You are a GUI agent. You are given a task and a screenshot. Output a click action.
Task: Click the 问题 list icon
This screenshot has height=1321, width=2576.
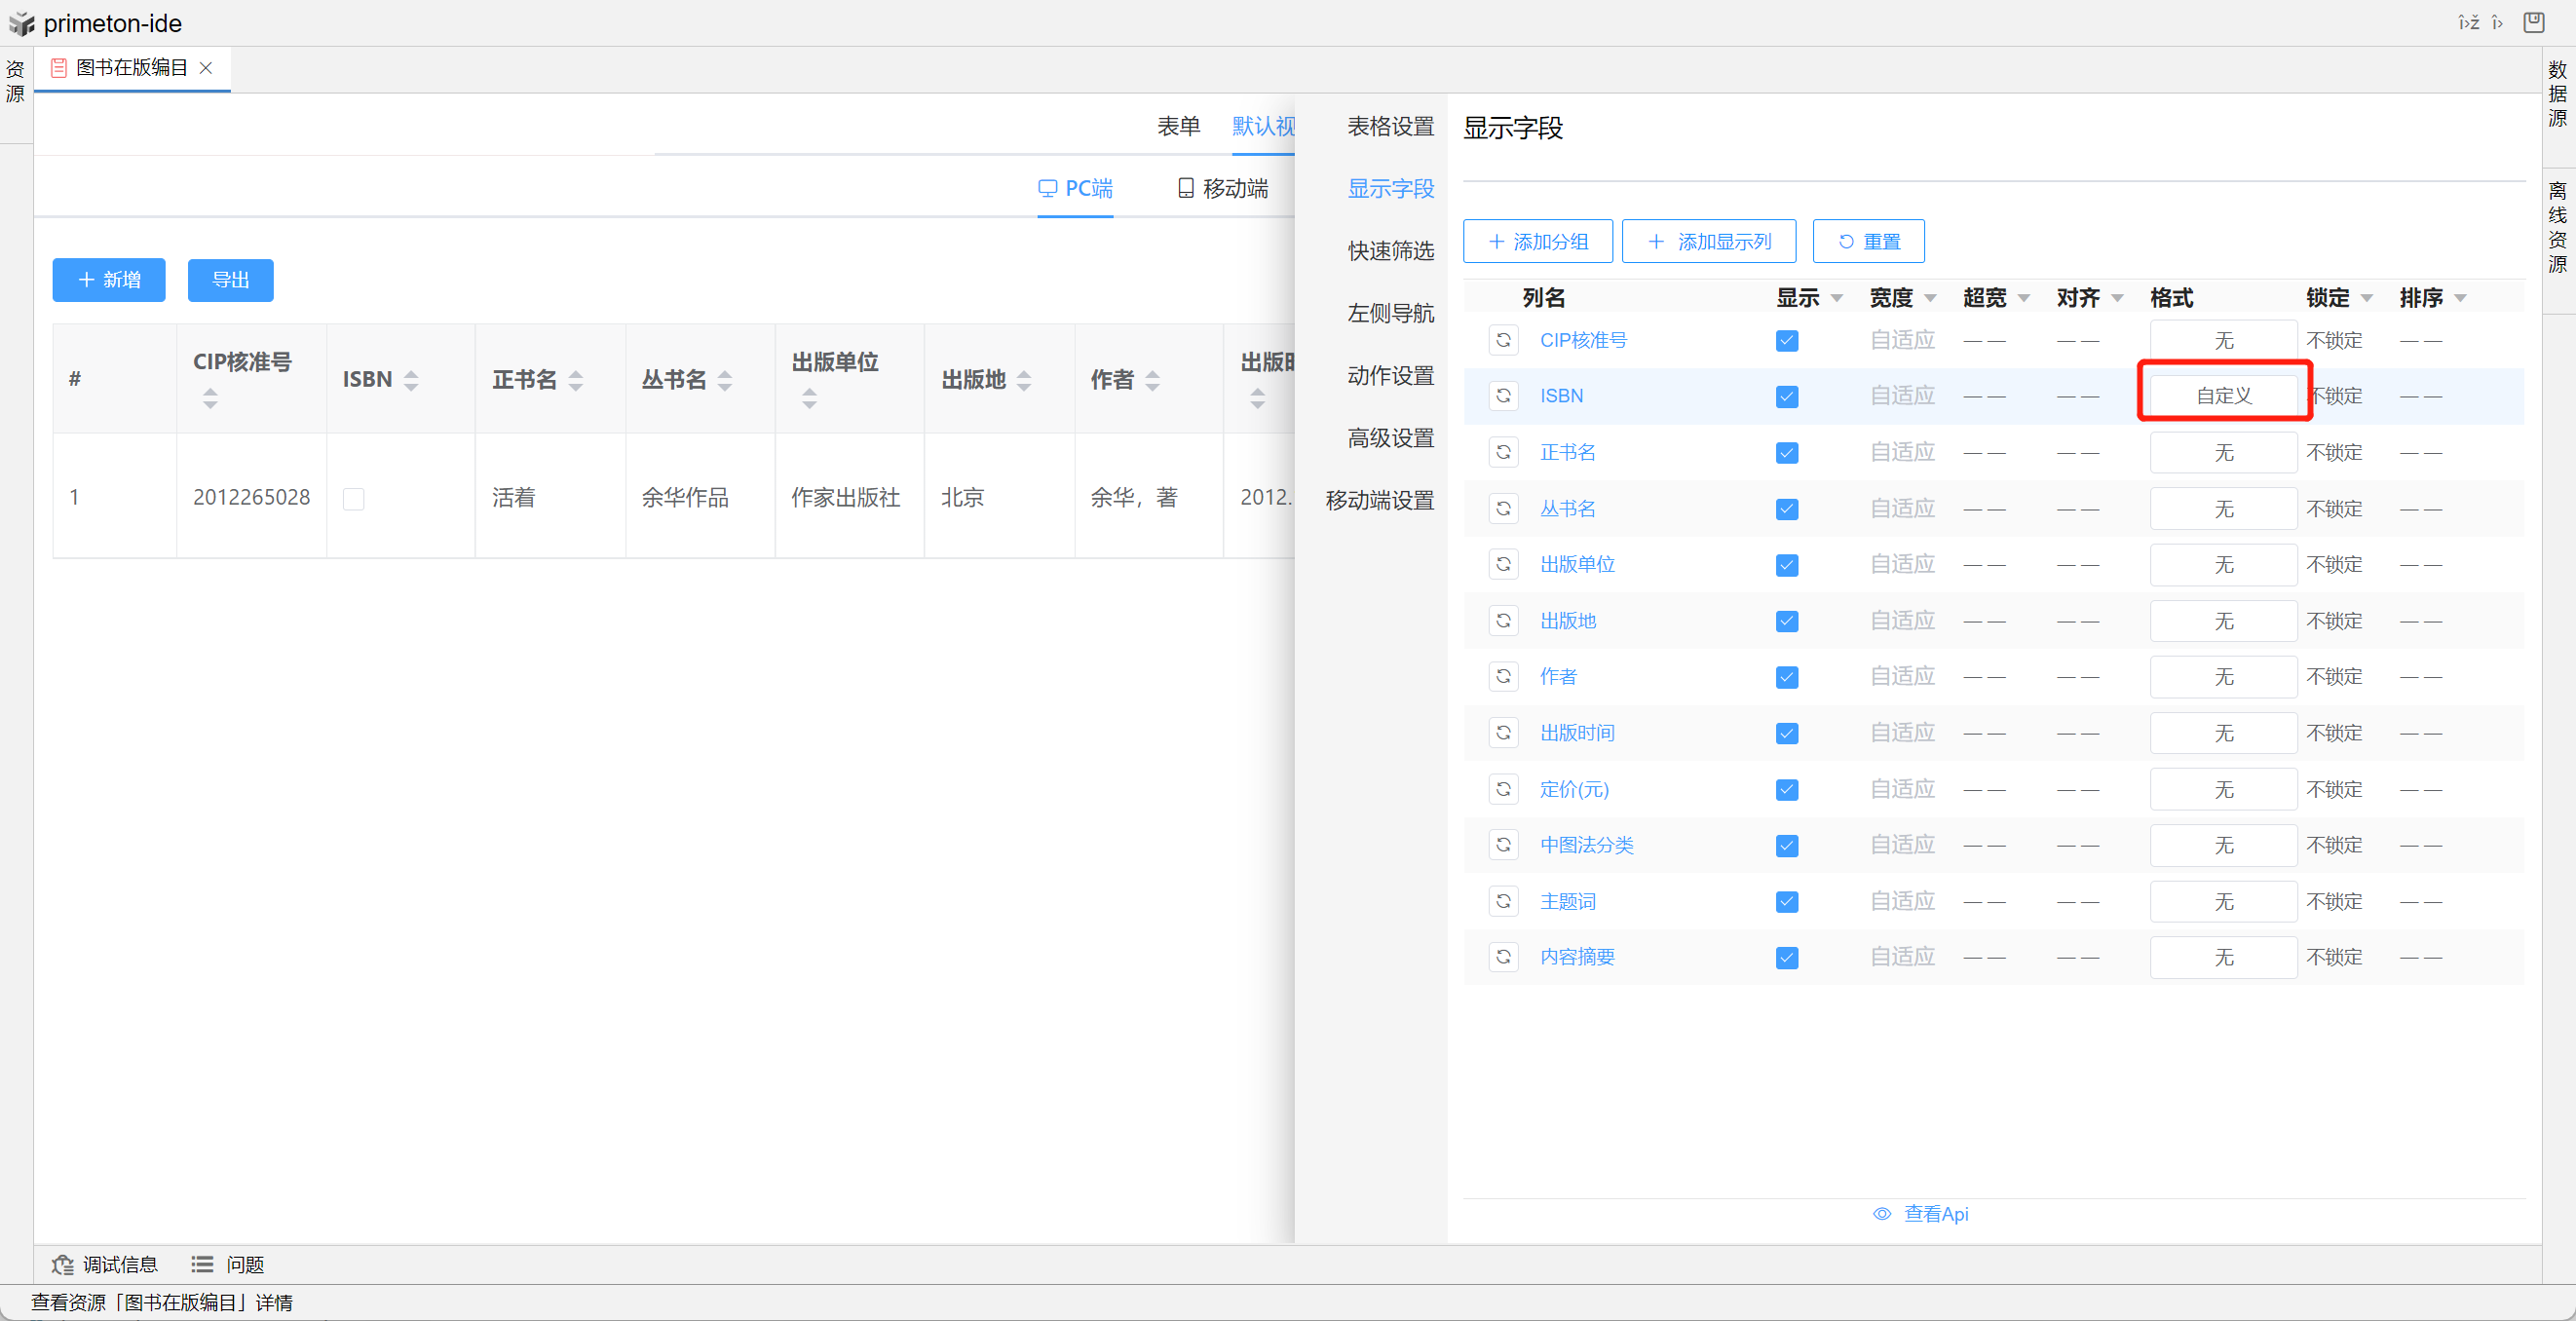pos(202,1265)
